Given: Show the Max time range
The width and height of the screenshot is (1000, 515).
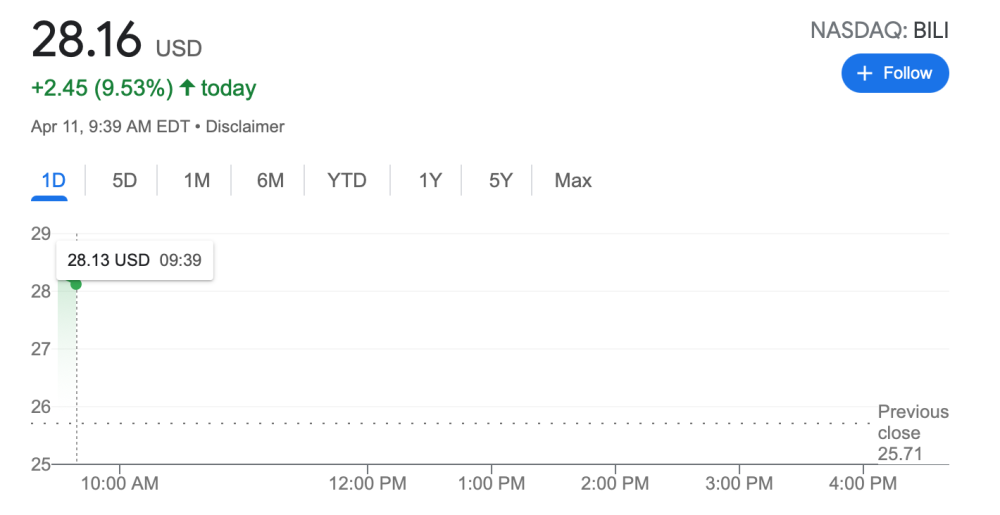Looking at the screenshot, I should [x=573, y=180].
